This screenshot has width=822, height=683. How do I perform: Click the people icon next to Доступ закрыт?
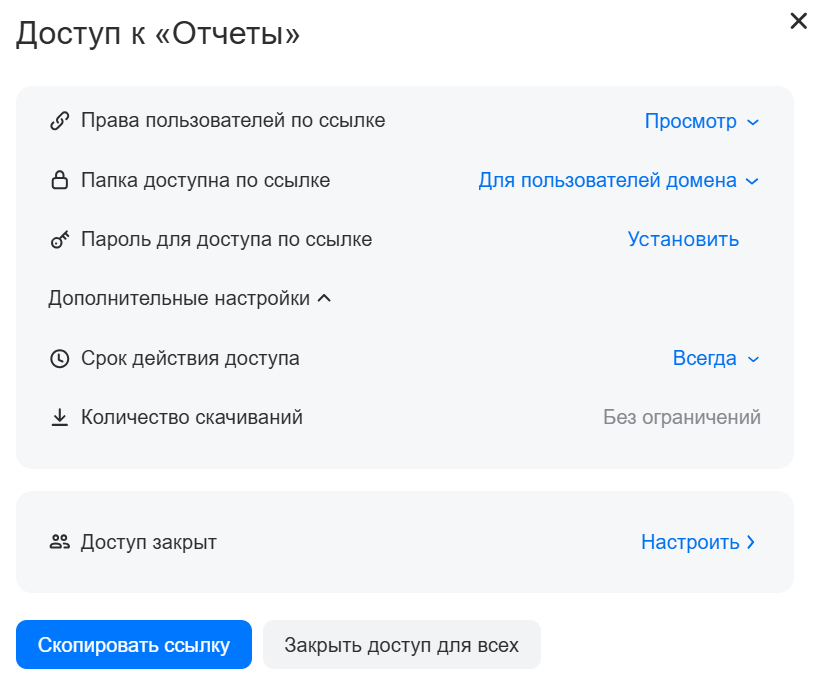click(59, 542)
